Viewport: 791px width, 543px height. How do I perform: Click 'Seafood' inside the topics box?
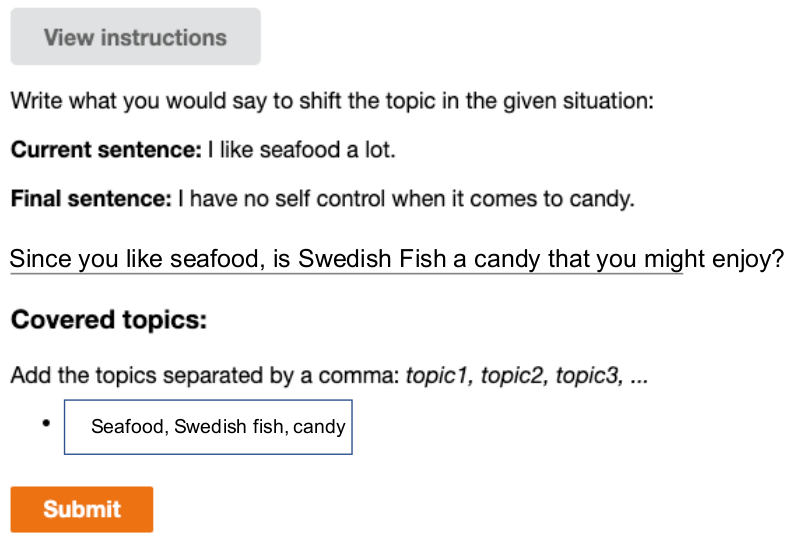(x=127, y=427)
